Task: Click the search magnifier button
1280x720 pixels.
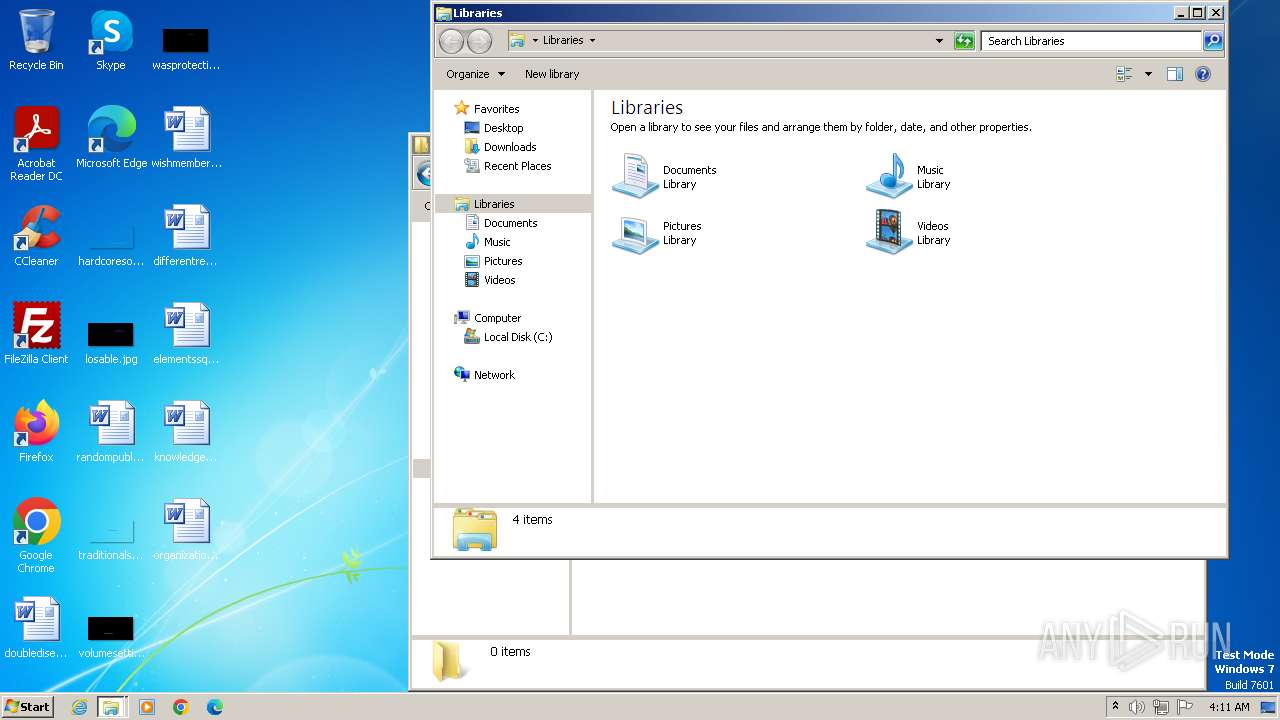Action: (1213, 41)
